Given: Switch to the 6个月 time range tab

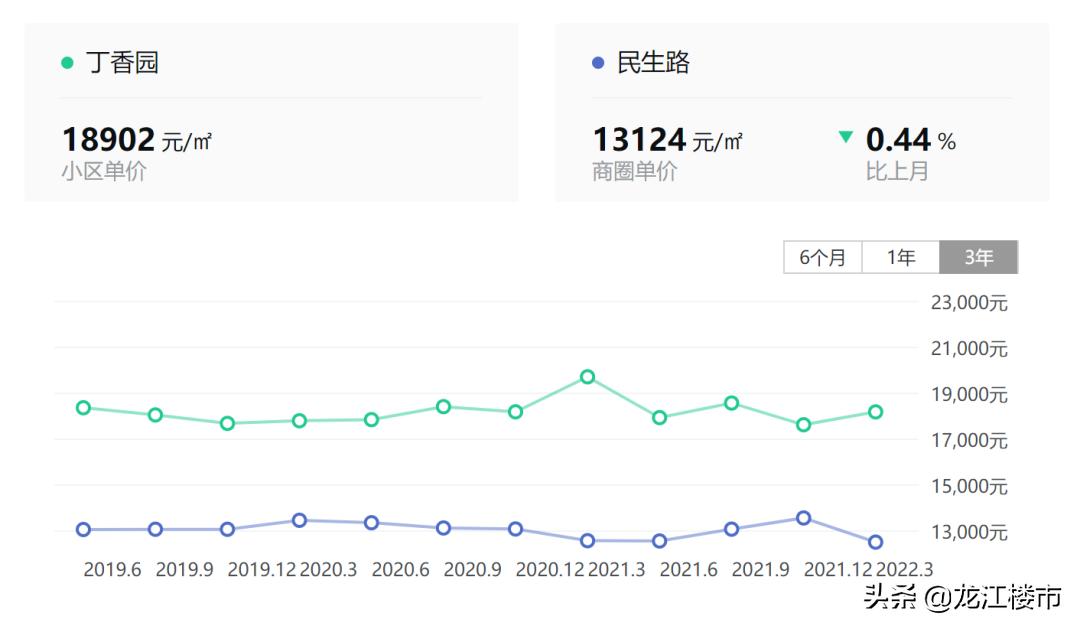Looking at the screenshot, I should (820, 257).
